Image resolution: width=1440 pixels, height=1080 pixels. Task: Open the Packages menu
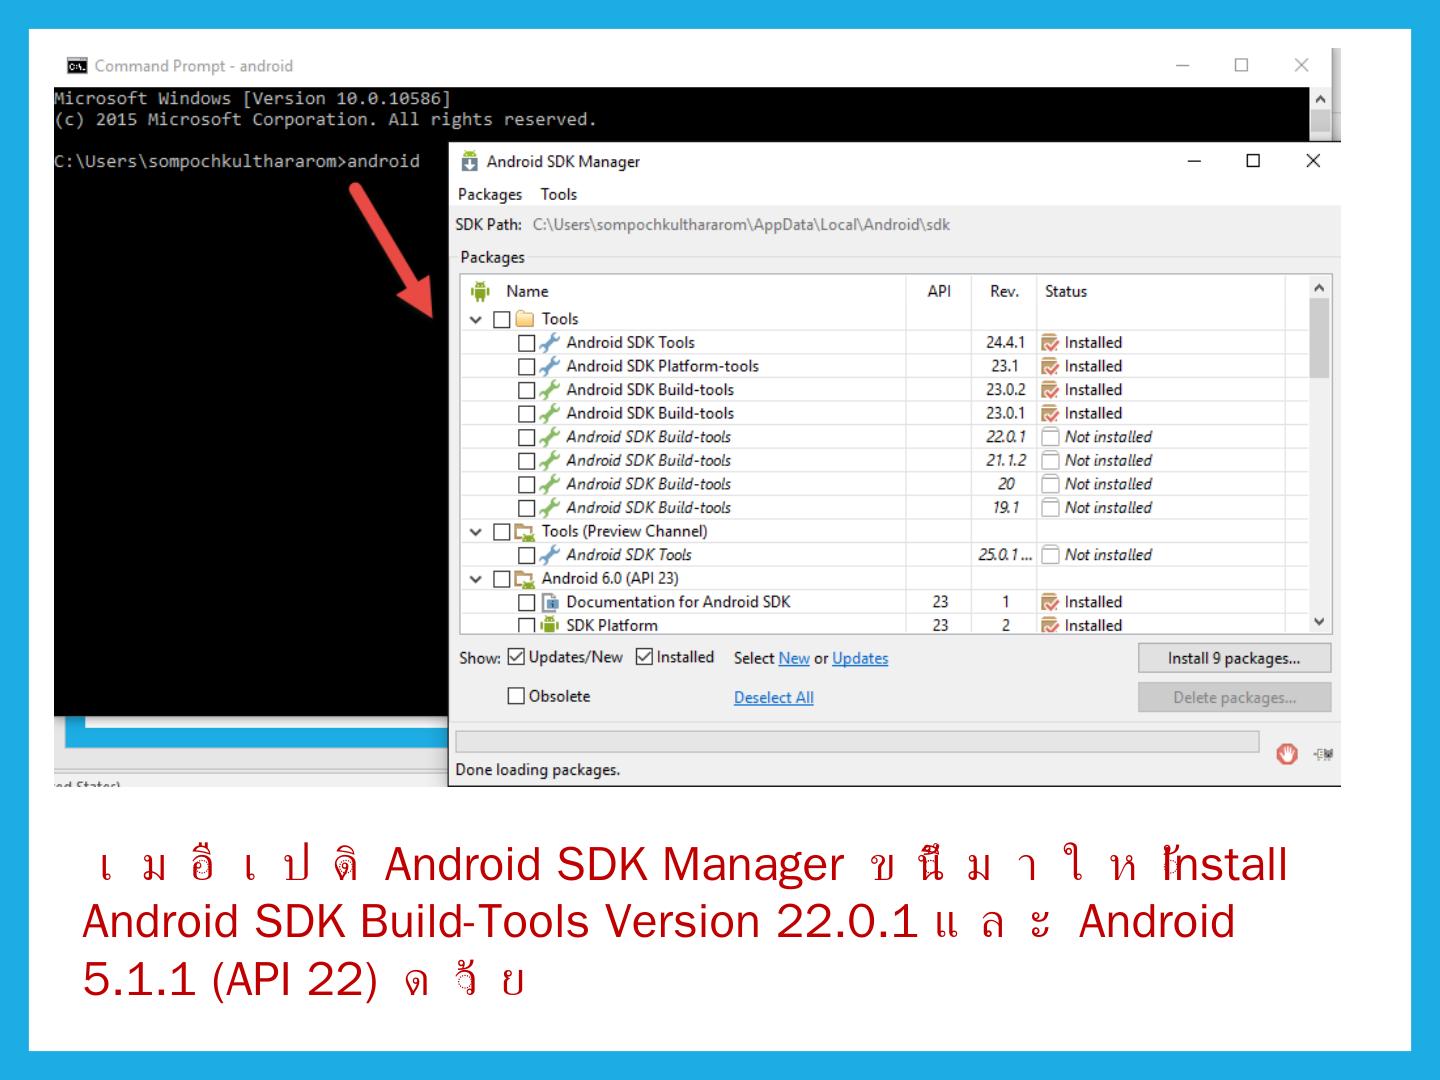click(490, 195)
